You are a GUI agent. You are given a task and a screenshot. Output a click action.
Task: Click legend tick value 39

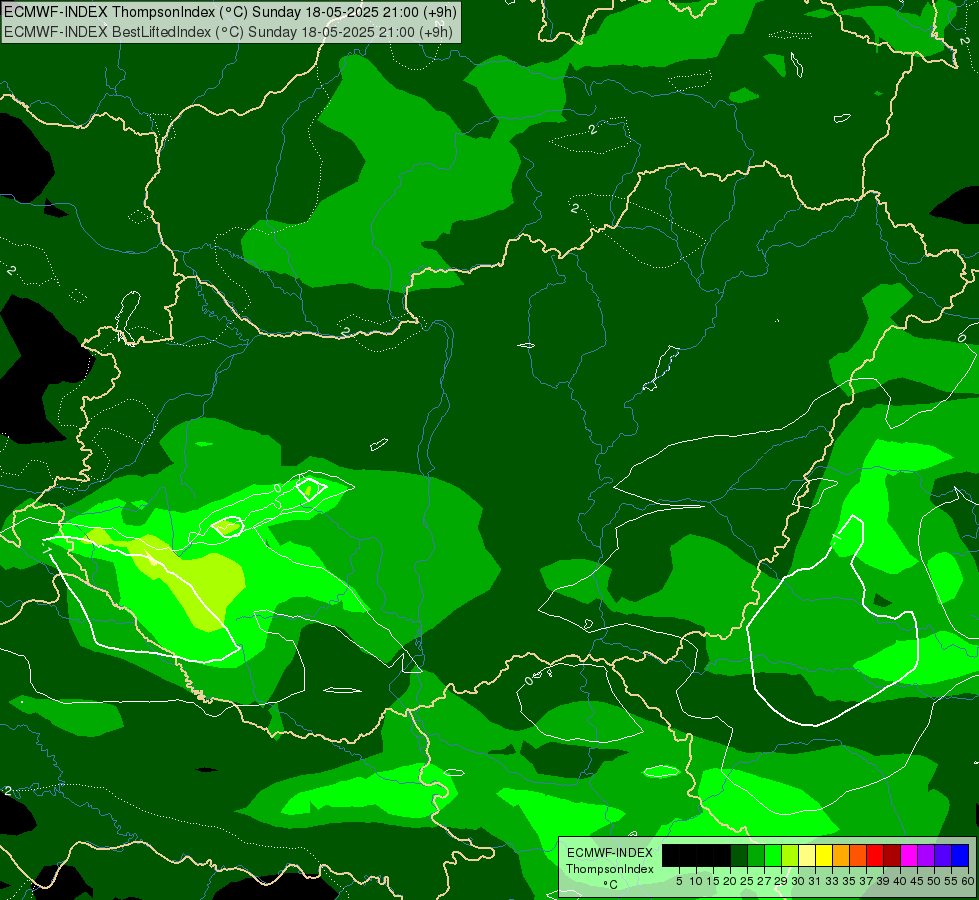pyautogui.click(x=883, y=881)
